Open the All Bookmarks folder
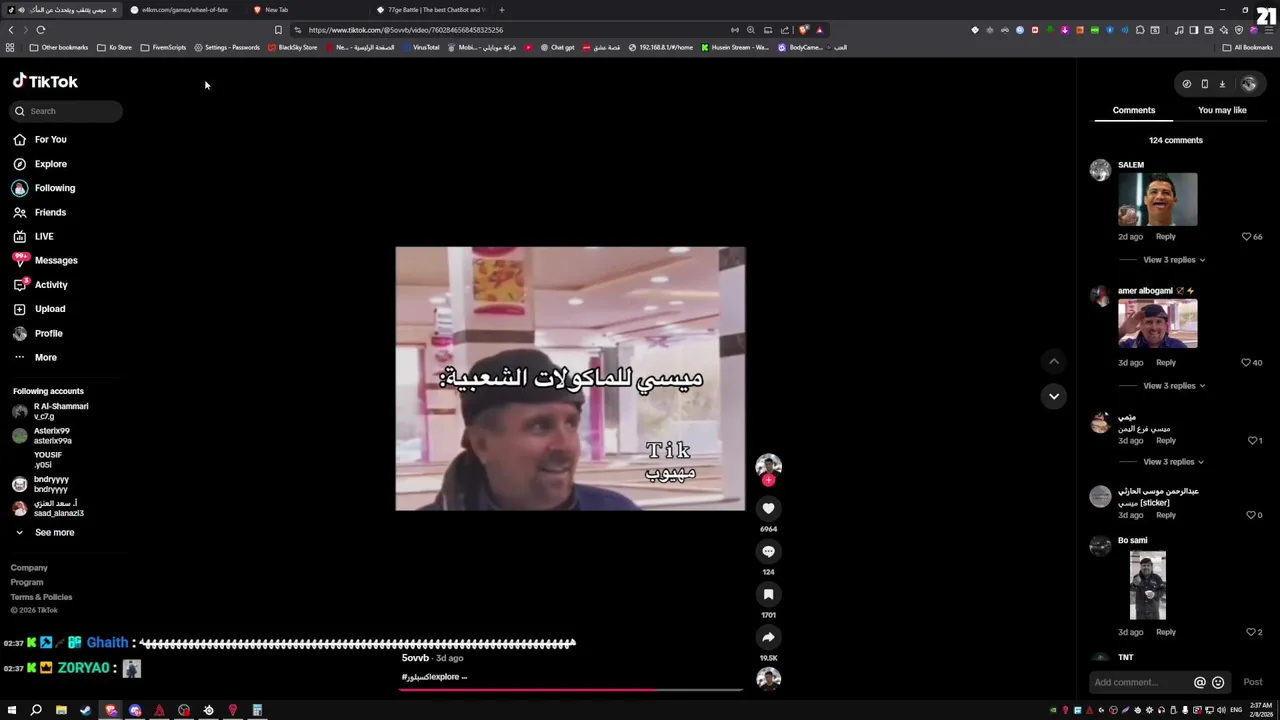 [x=1248, y=47]
